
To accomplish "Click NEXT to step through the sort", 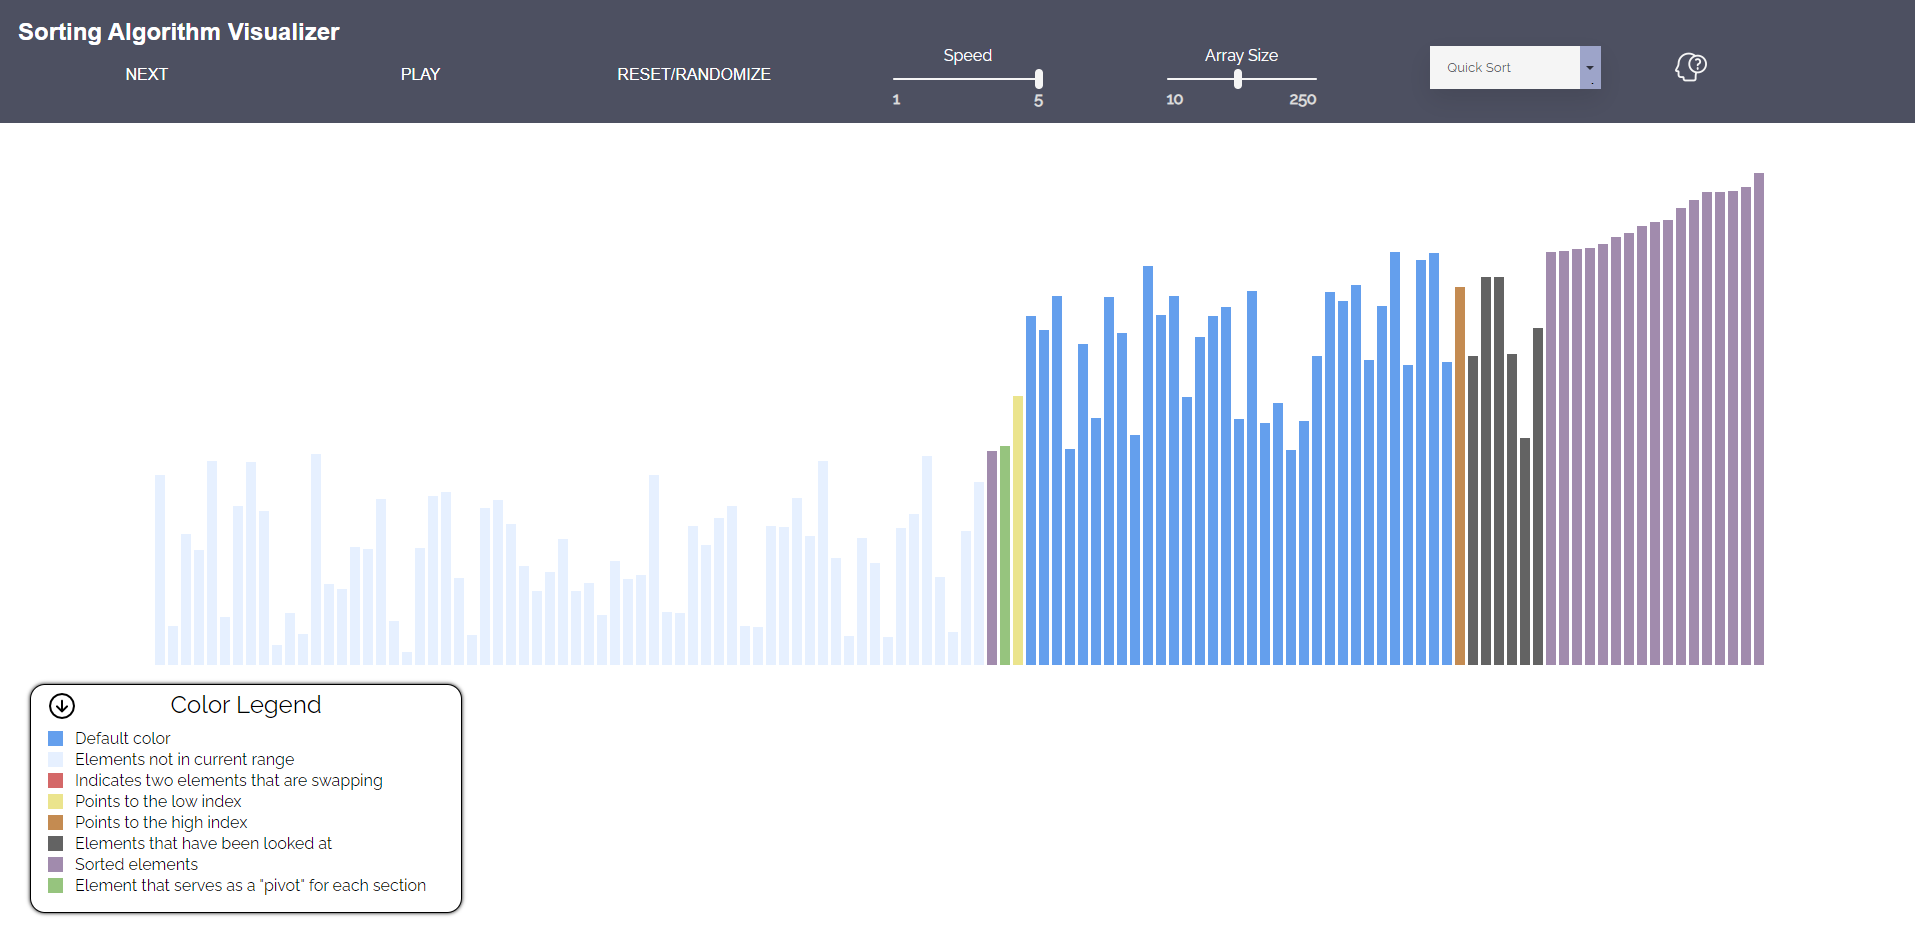I will [146, 74].
